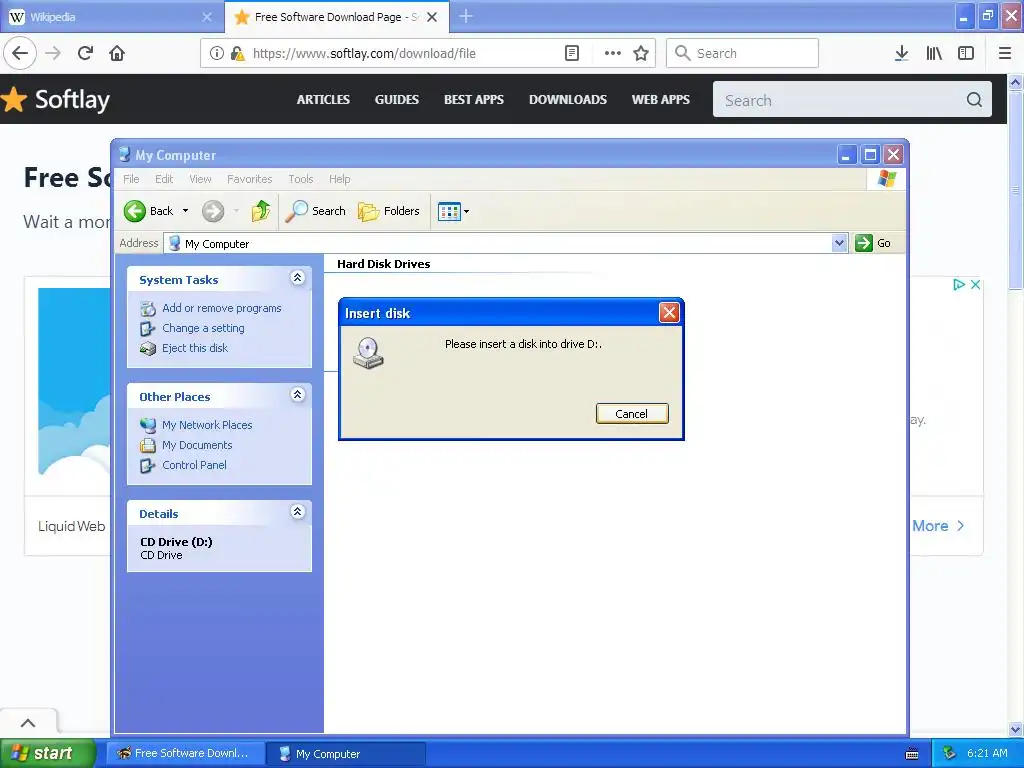The width and height of the screenshot is (1024, 768).
Task: Toggle Firefox sidebar icon
Action: [966, 53]
